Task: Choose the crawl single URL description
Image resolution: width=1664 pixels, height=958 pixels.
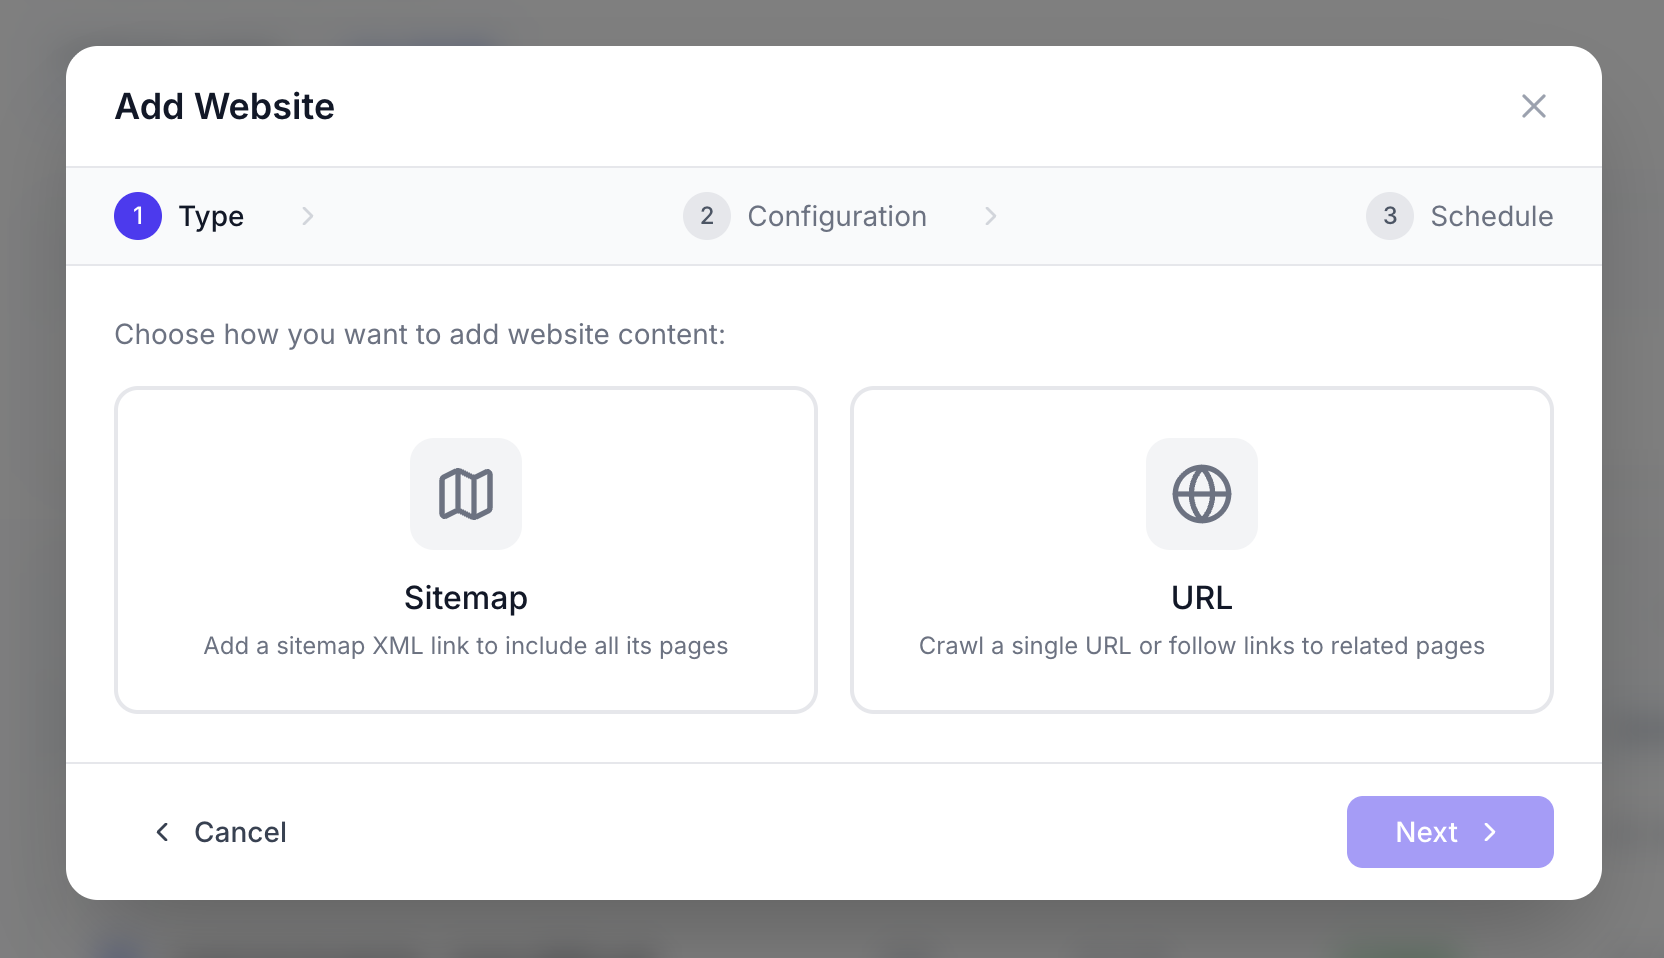Action: (x=1201, y=646)
